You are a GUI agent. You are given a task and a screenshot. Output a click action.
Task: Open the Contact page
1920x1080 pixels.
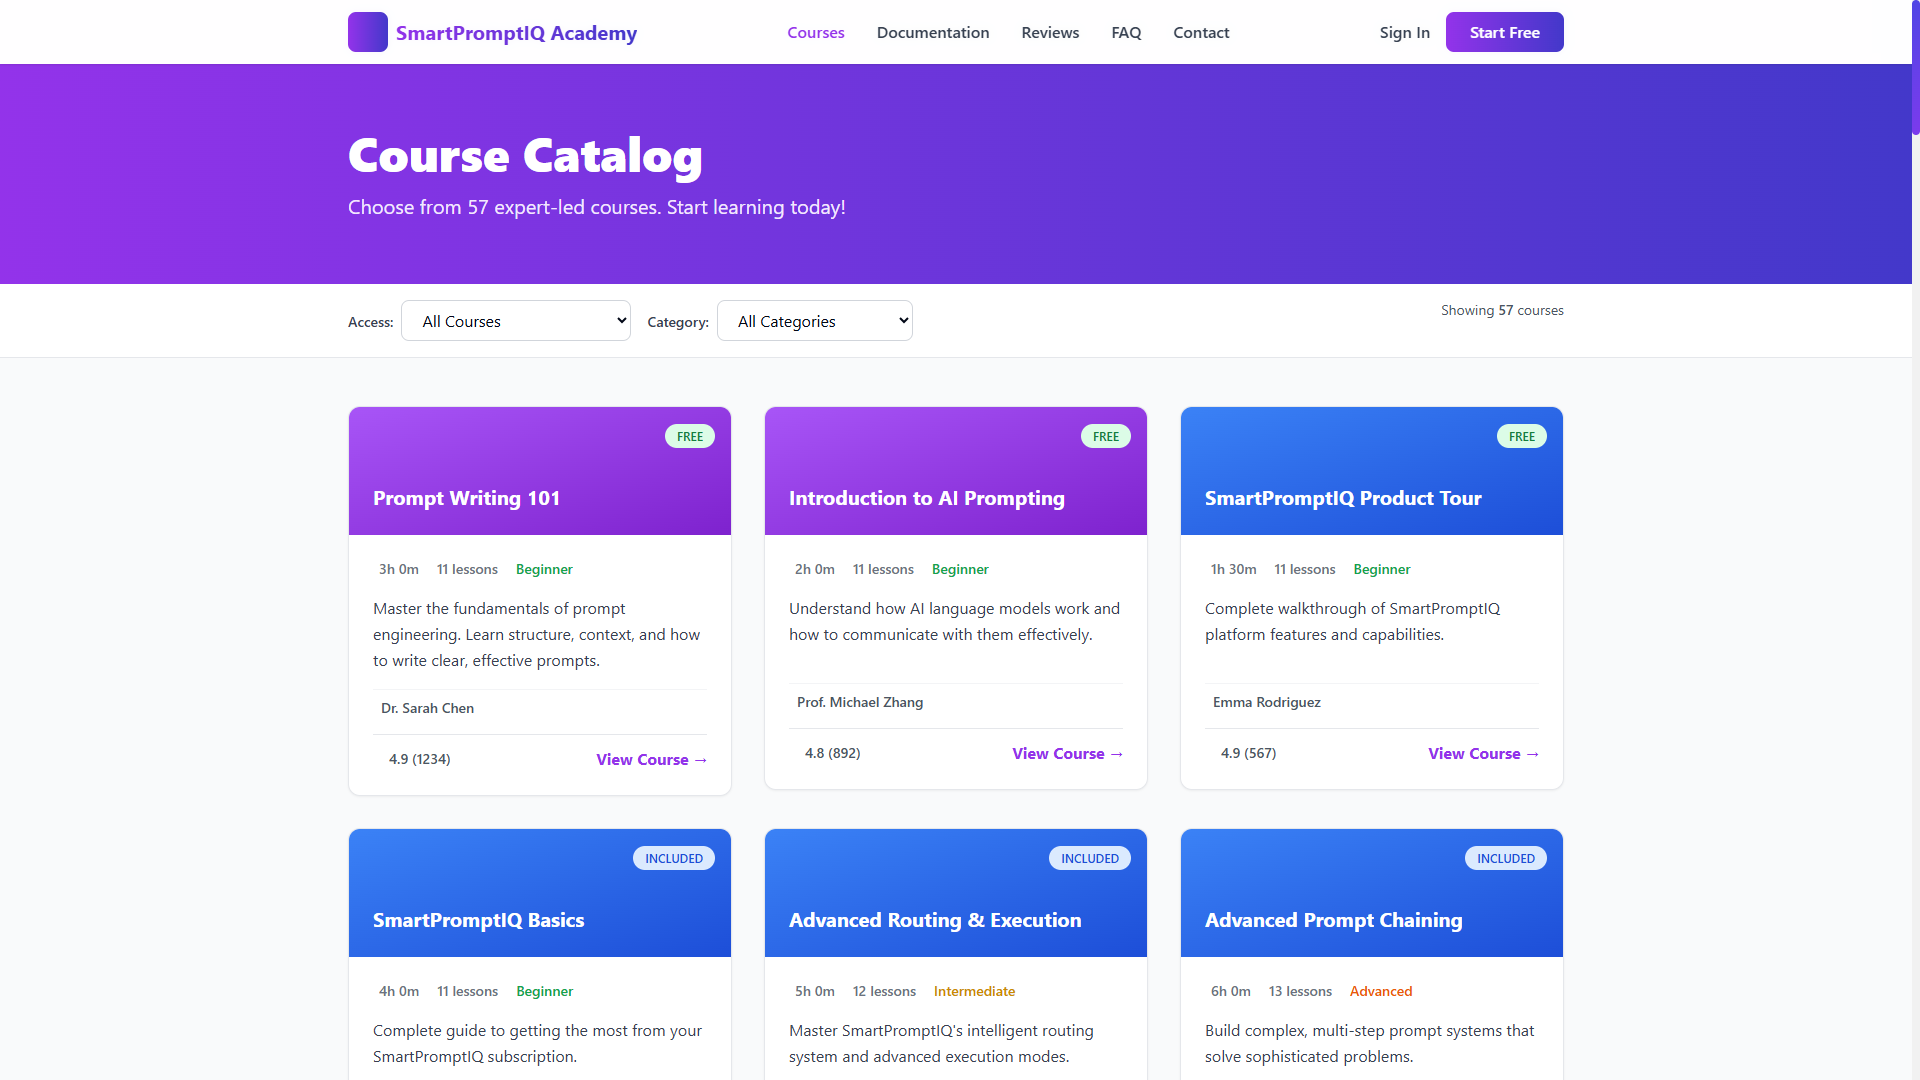pos(1200,32)
